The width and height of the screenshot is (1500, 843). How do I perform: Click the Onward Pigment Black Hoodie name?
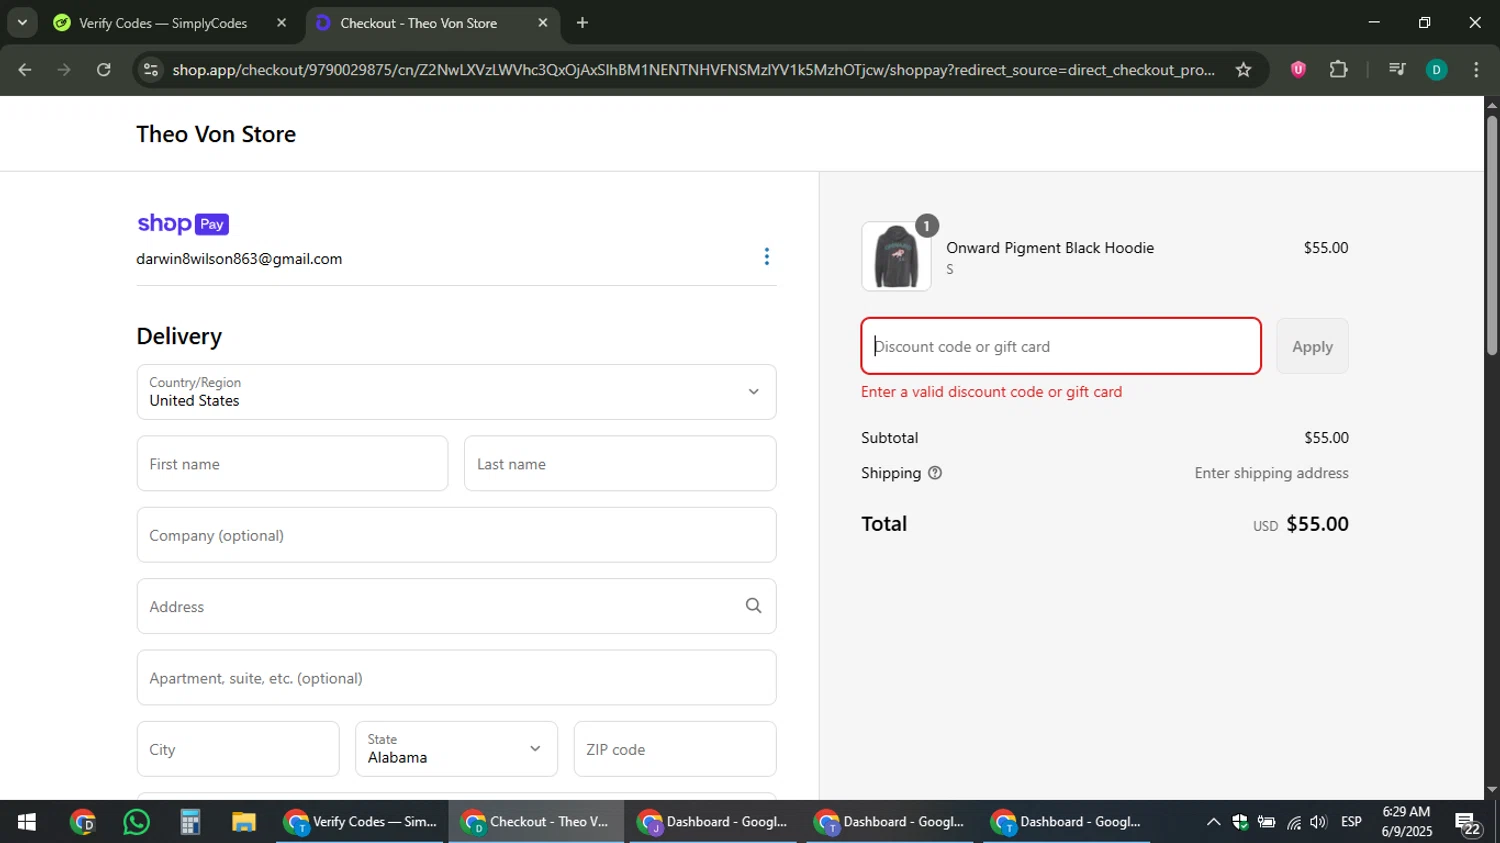(1050, 248)
